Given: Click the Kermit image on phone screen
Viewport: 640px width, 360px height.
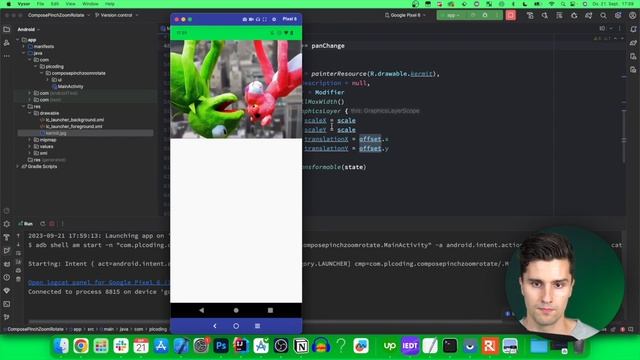Looking at the screenshot, I should [x=236, y=89].
